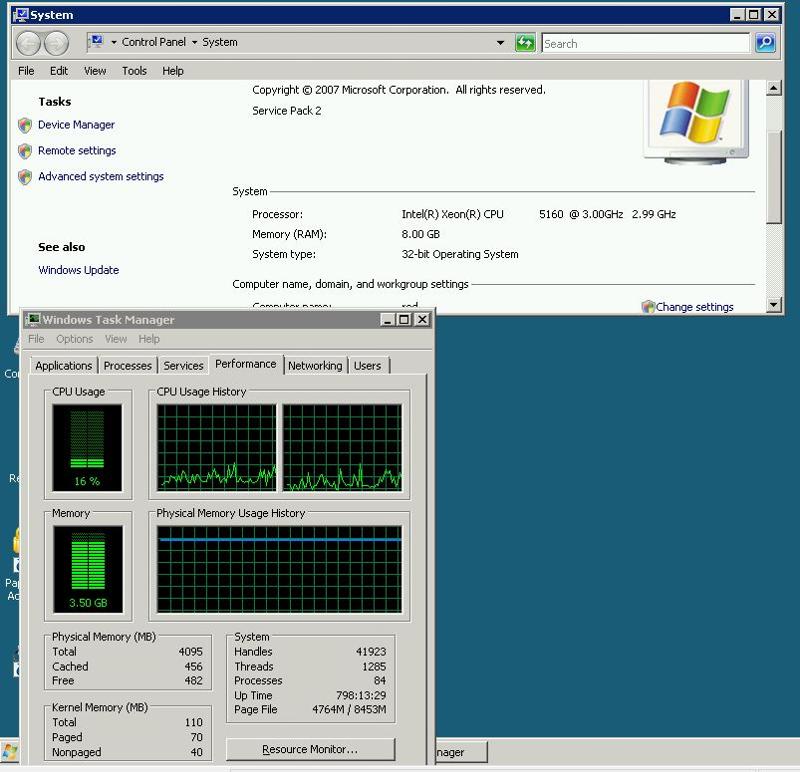Select the Performance tab
The width and height of the screenshot is (800, 772).
coord(246,364)
